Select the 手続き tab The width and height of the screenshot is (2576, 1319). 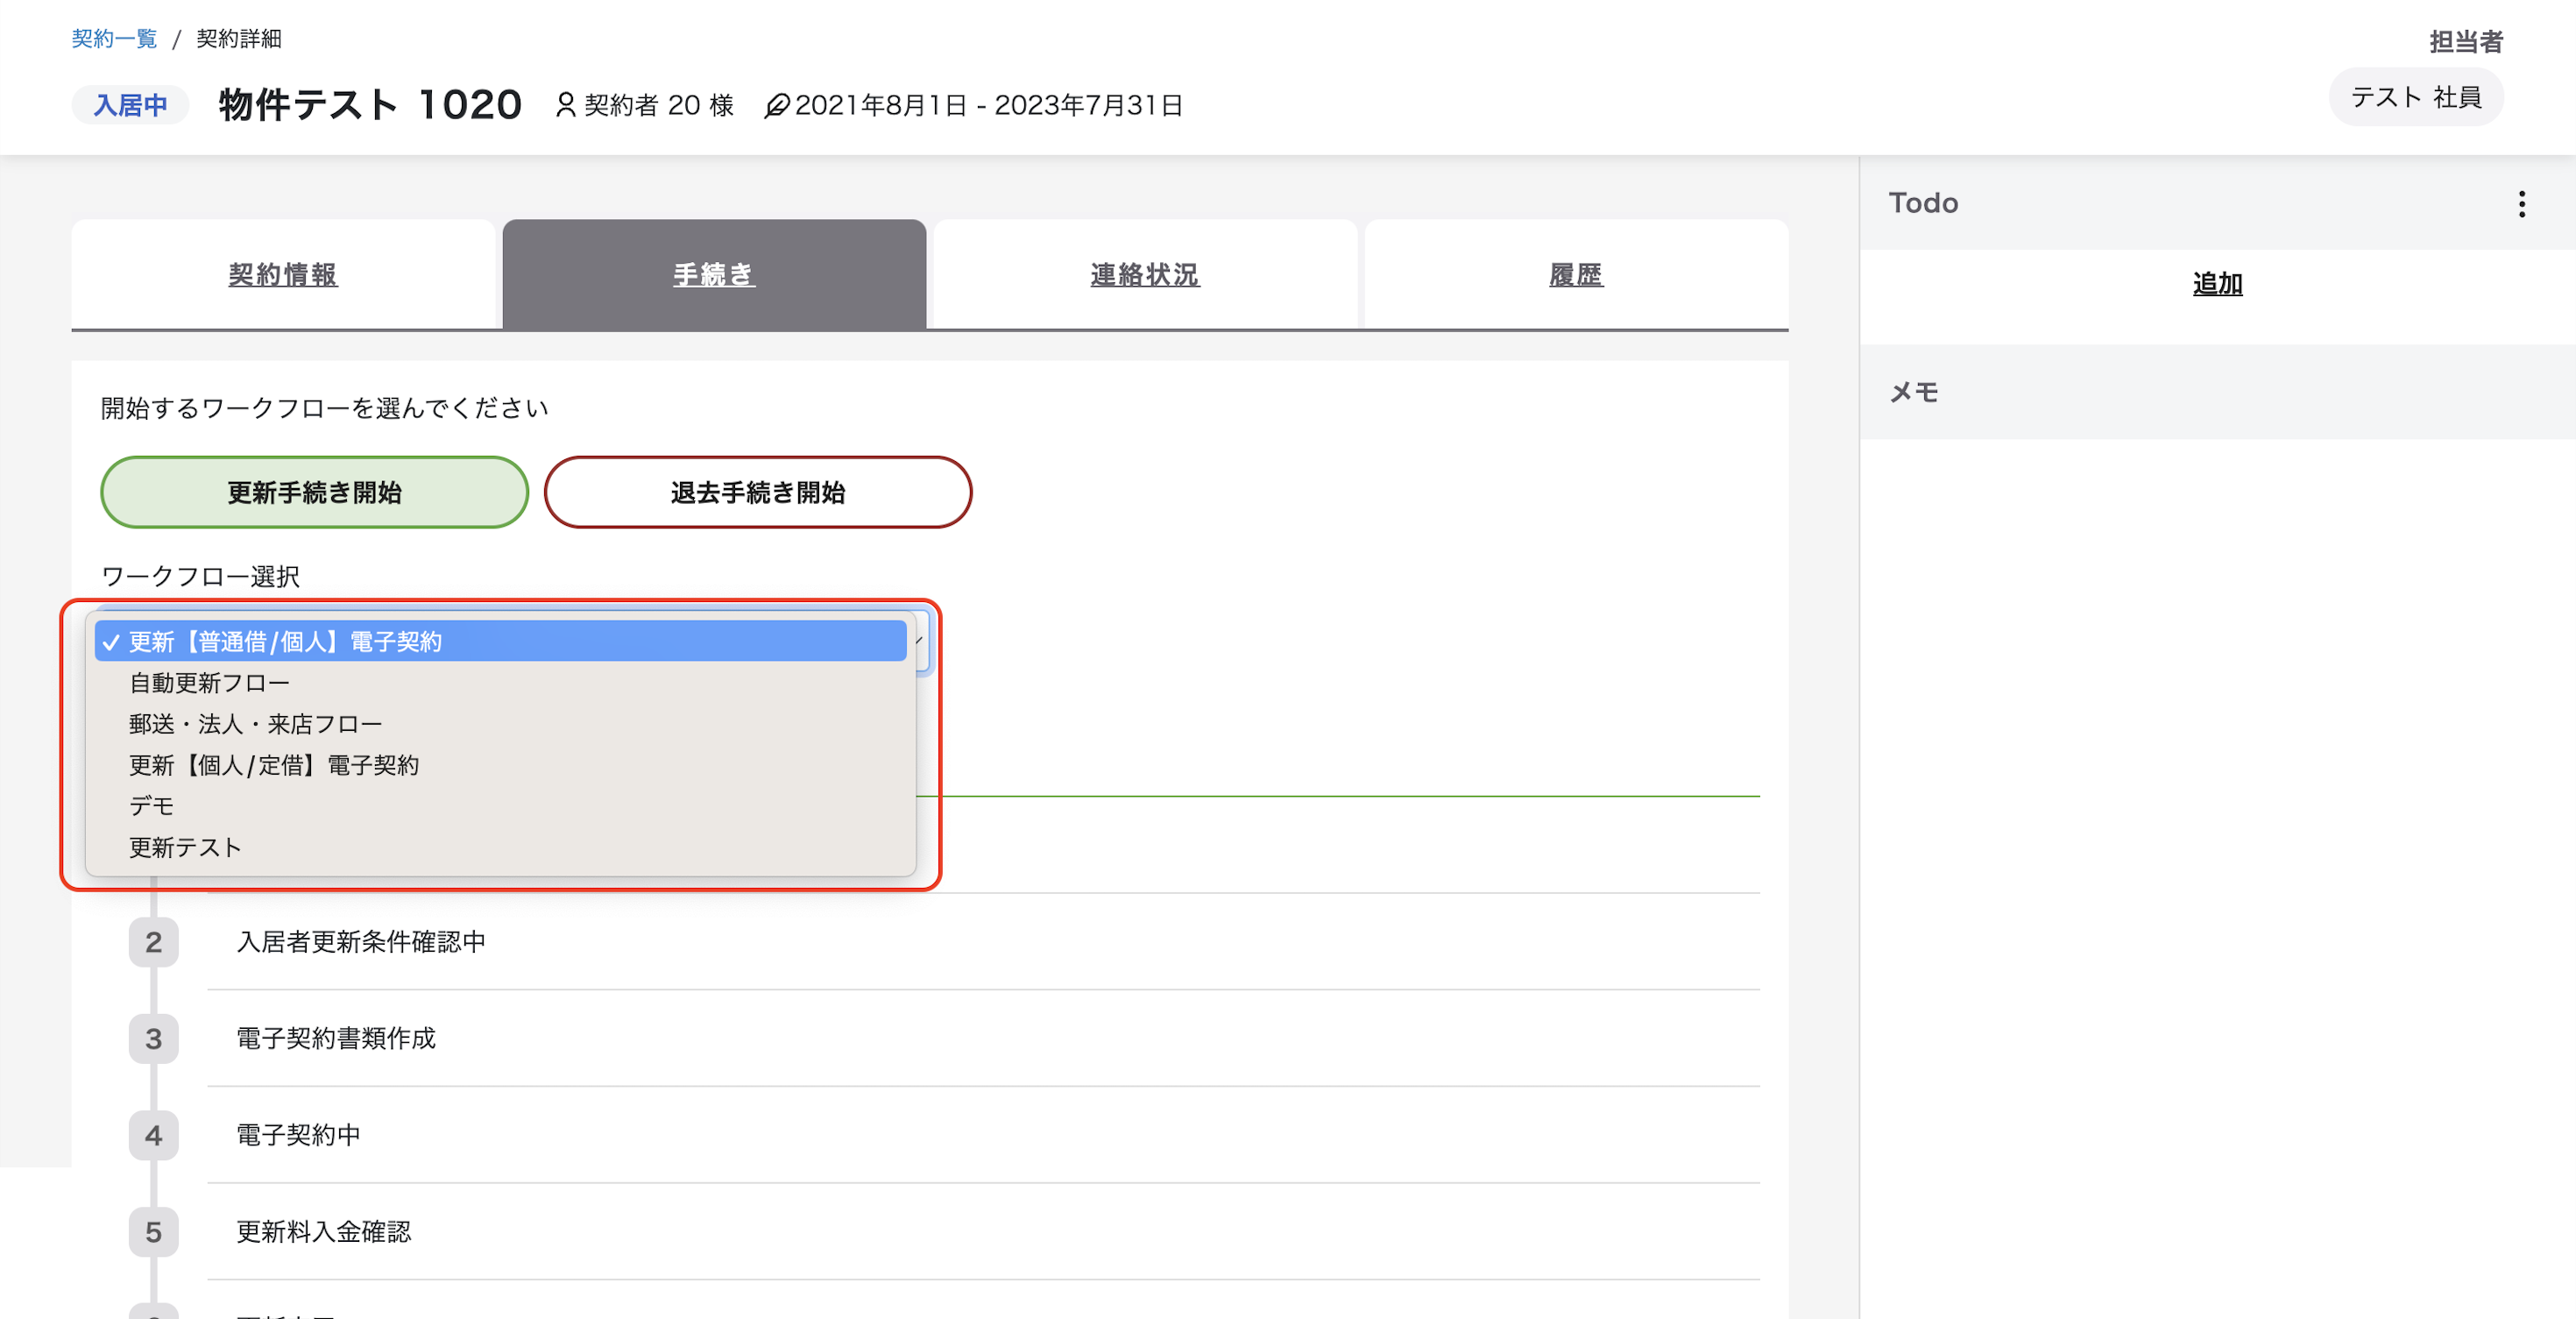coord(714,275)
